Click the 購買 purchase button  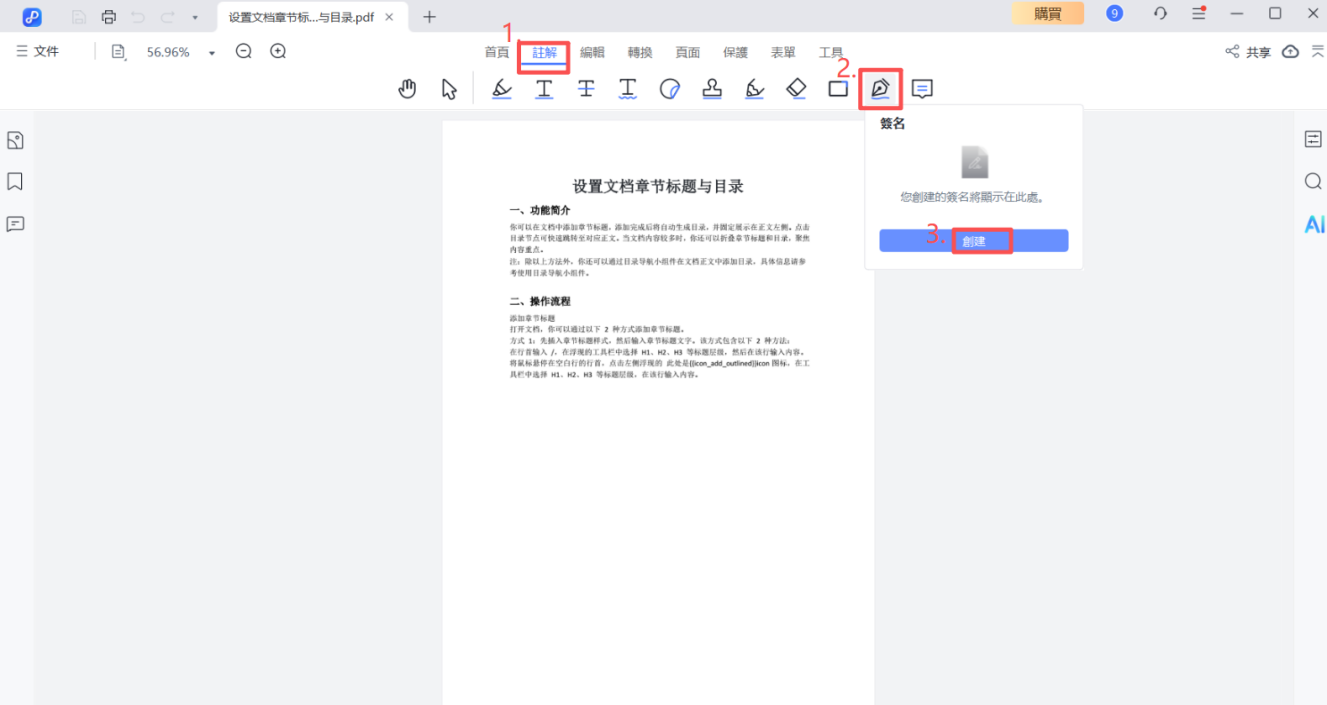(1048, 15)
